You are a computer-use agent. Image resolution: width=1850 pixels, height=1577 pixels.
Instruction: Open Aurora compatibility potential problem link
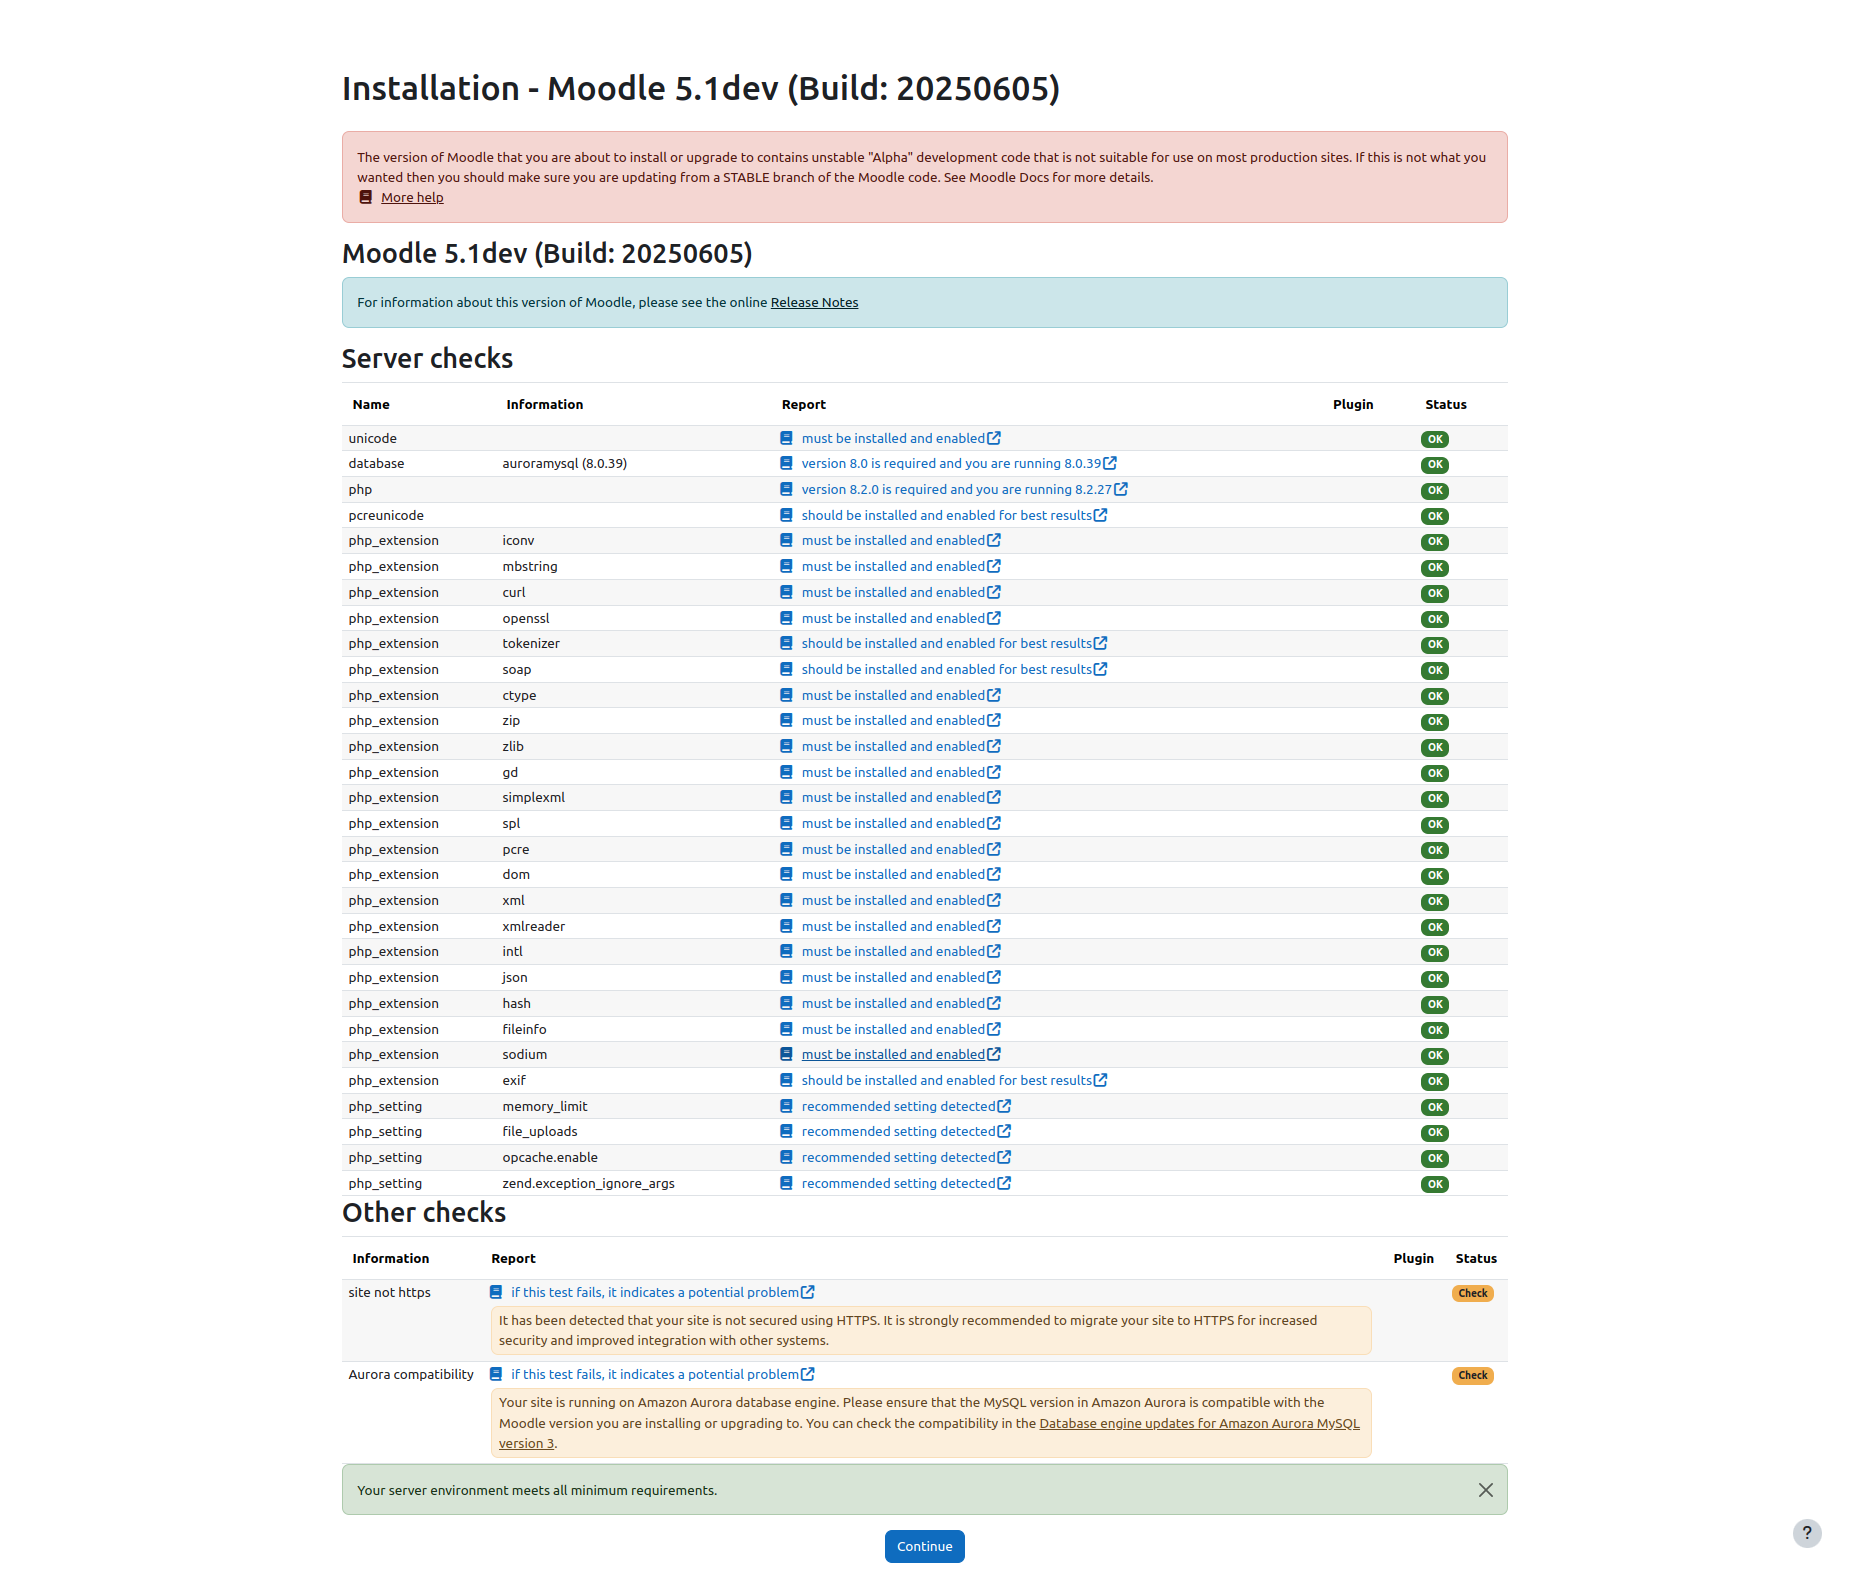(655, 1374)
